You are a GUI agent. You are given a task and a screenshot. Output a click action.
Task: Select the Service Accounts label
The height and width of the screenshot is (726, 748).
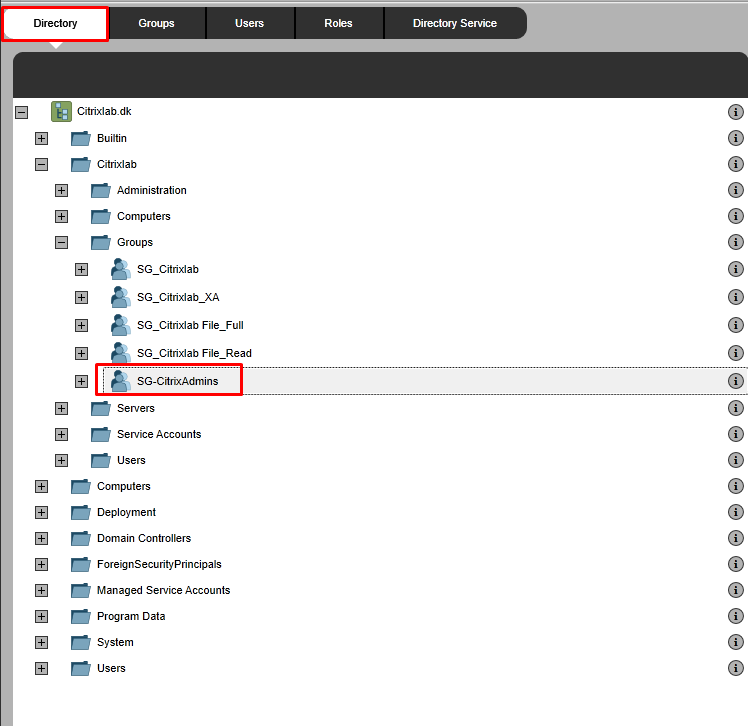[159, 435]
